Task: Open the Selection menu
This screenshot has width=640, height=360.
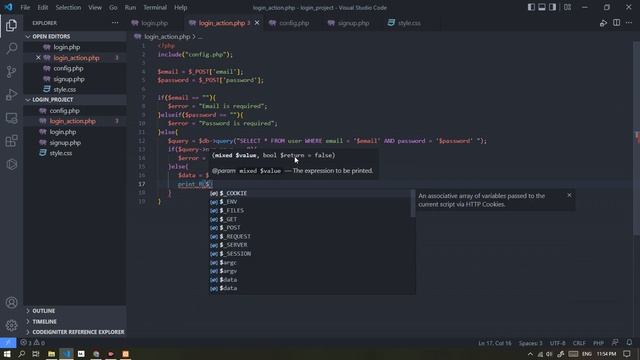Action: tap(68, 7)
